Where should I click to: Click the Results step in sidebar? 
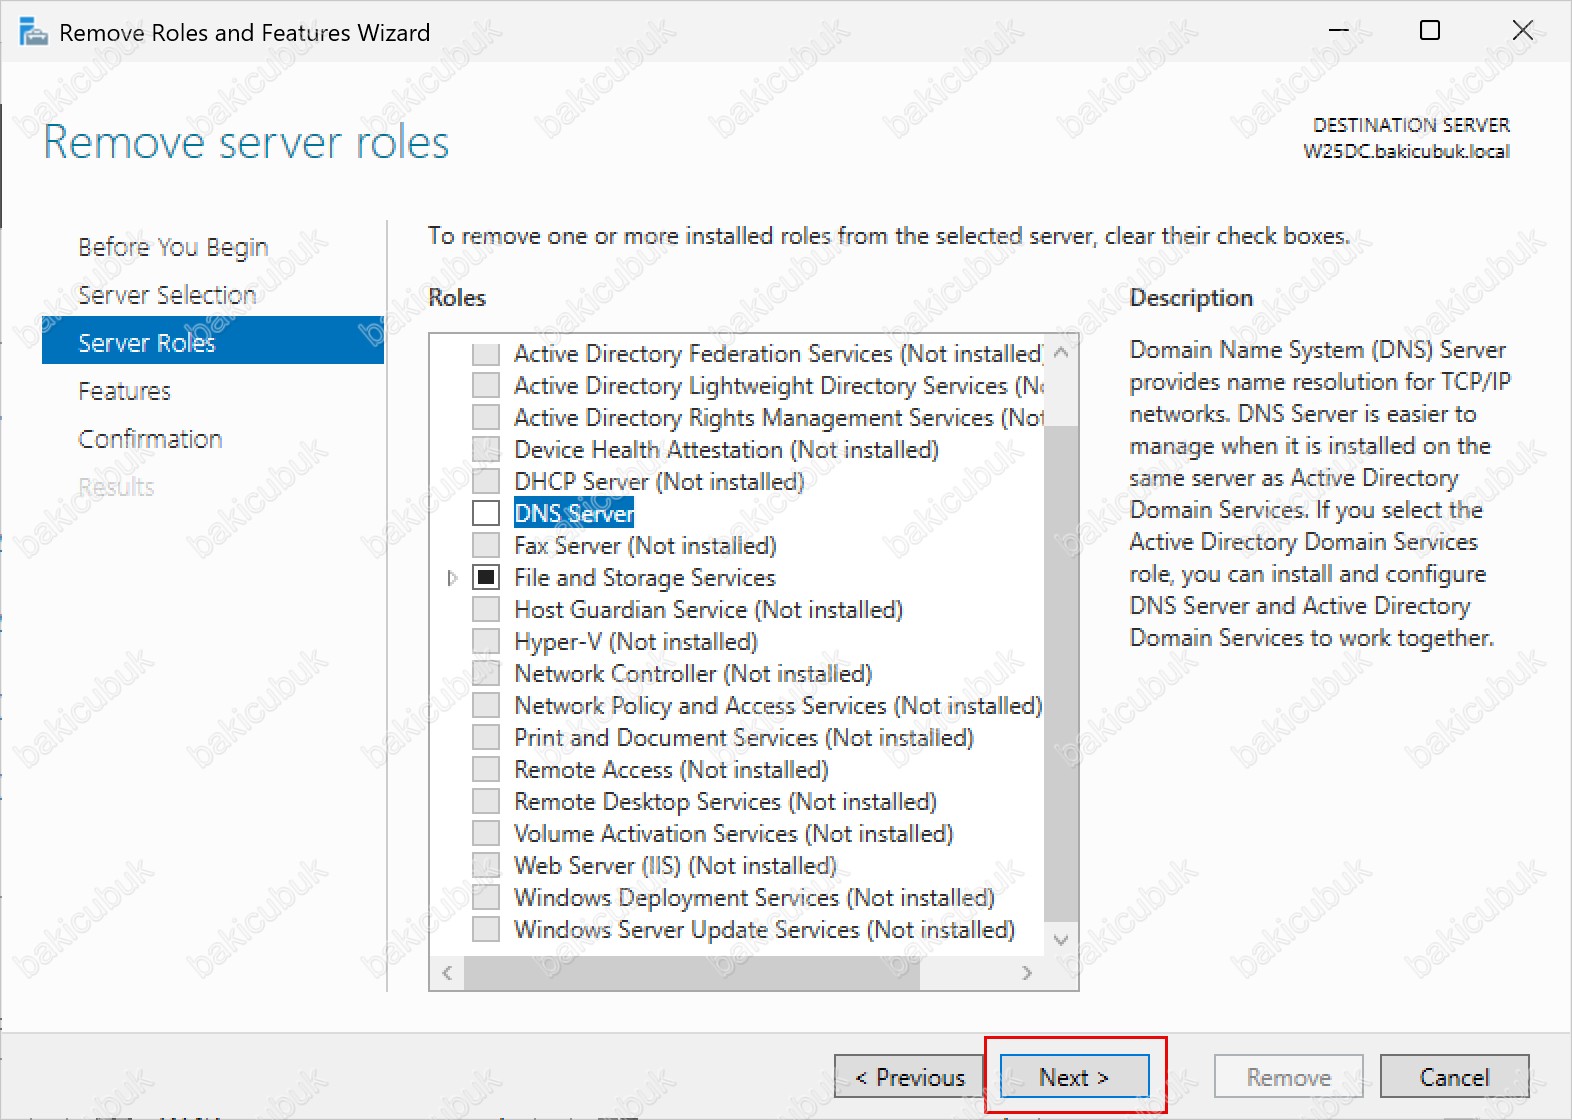coord(116,487)
